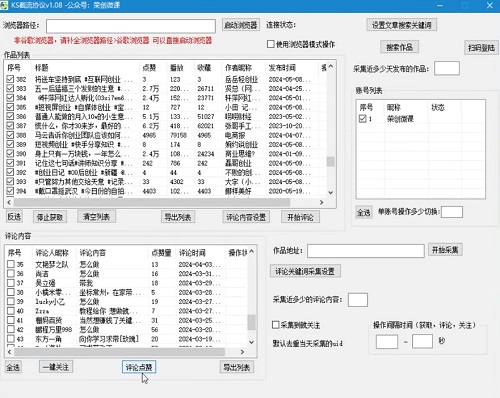The image size is (500, 398).
Task: Check comment row 43 checkbox
Action: click(x=11, y=339)
